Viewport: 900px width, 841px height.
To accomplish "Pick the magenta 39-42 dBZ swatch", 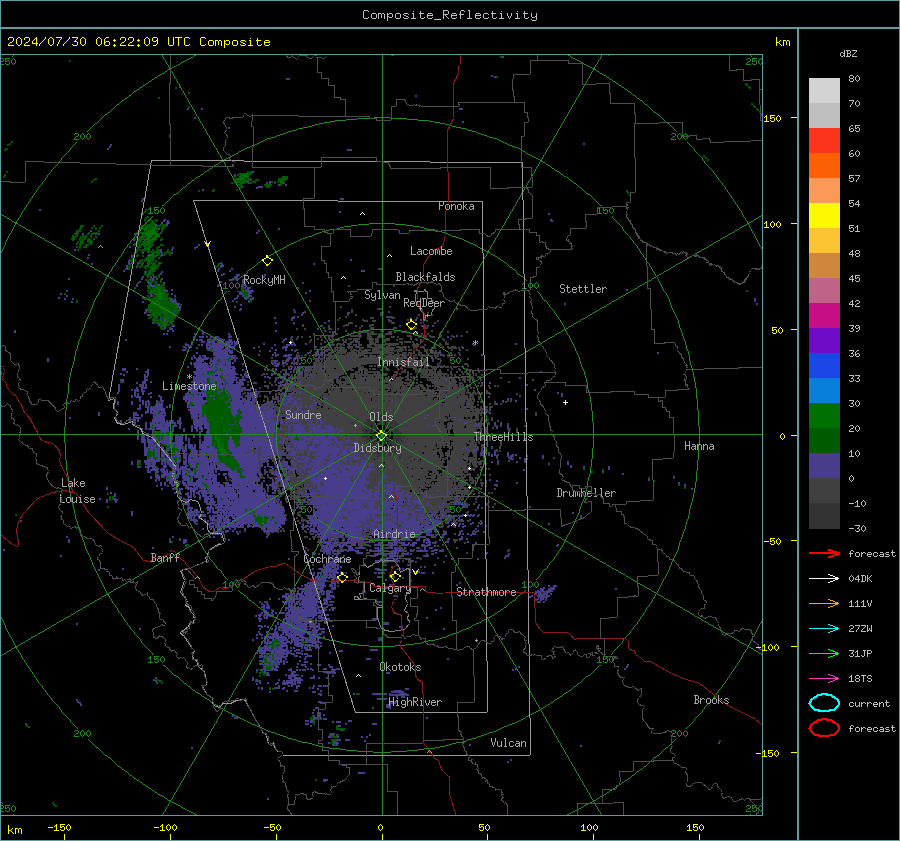I will 824,315.
